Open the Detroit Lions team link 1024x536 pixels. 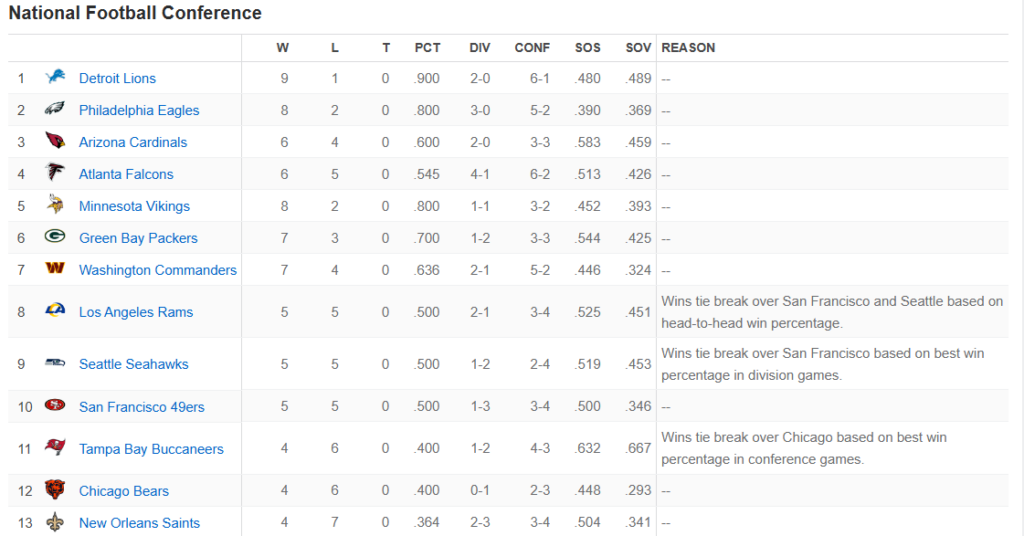[x=118, y=78]
